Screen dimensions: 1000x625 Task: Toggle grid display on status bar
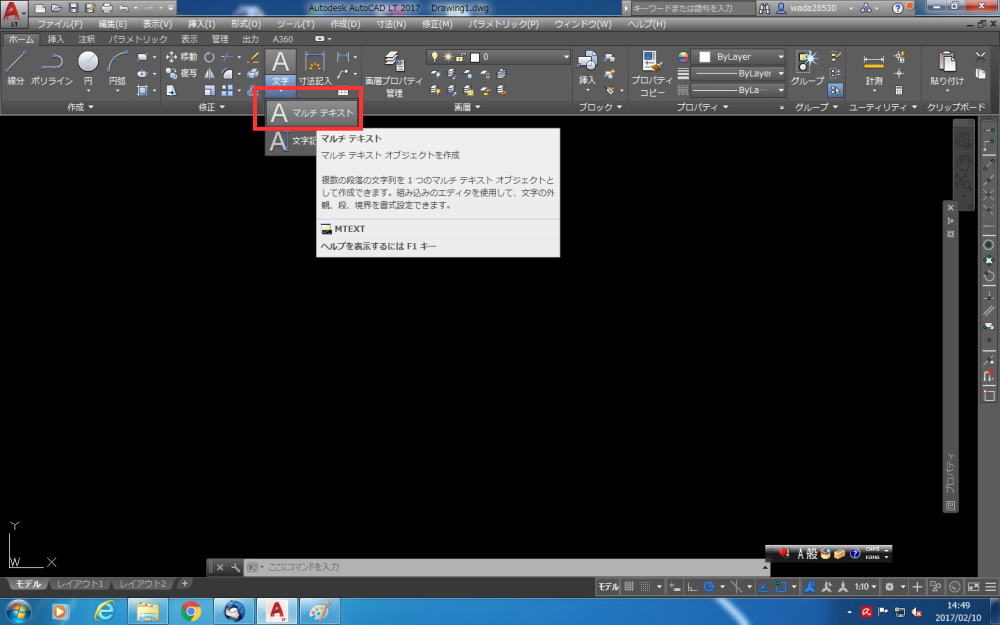click(x=629, y=587)
